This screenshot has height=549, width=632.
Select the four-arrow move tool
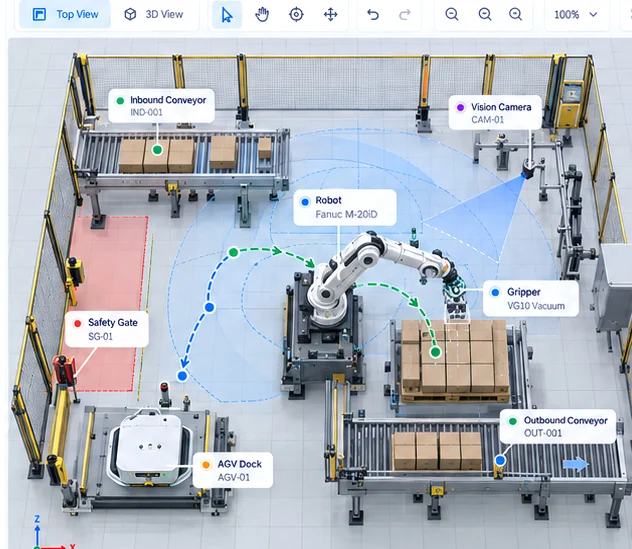click(x=331, y=15)
